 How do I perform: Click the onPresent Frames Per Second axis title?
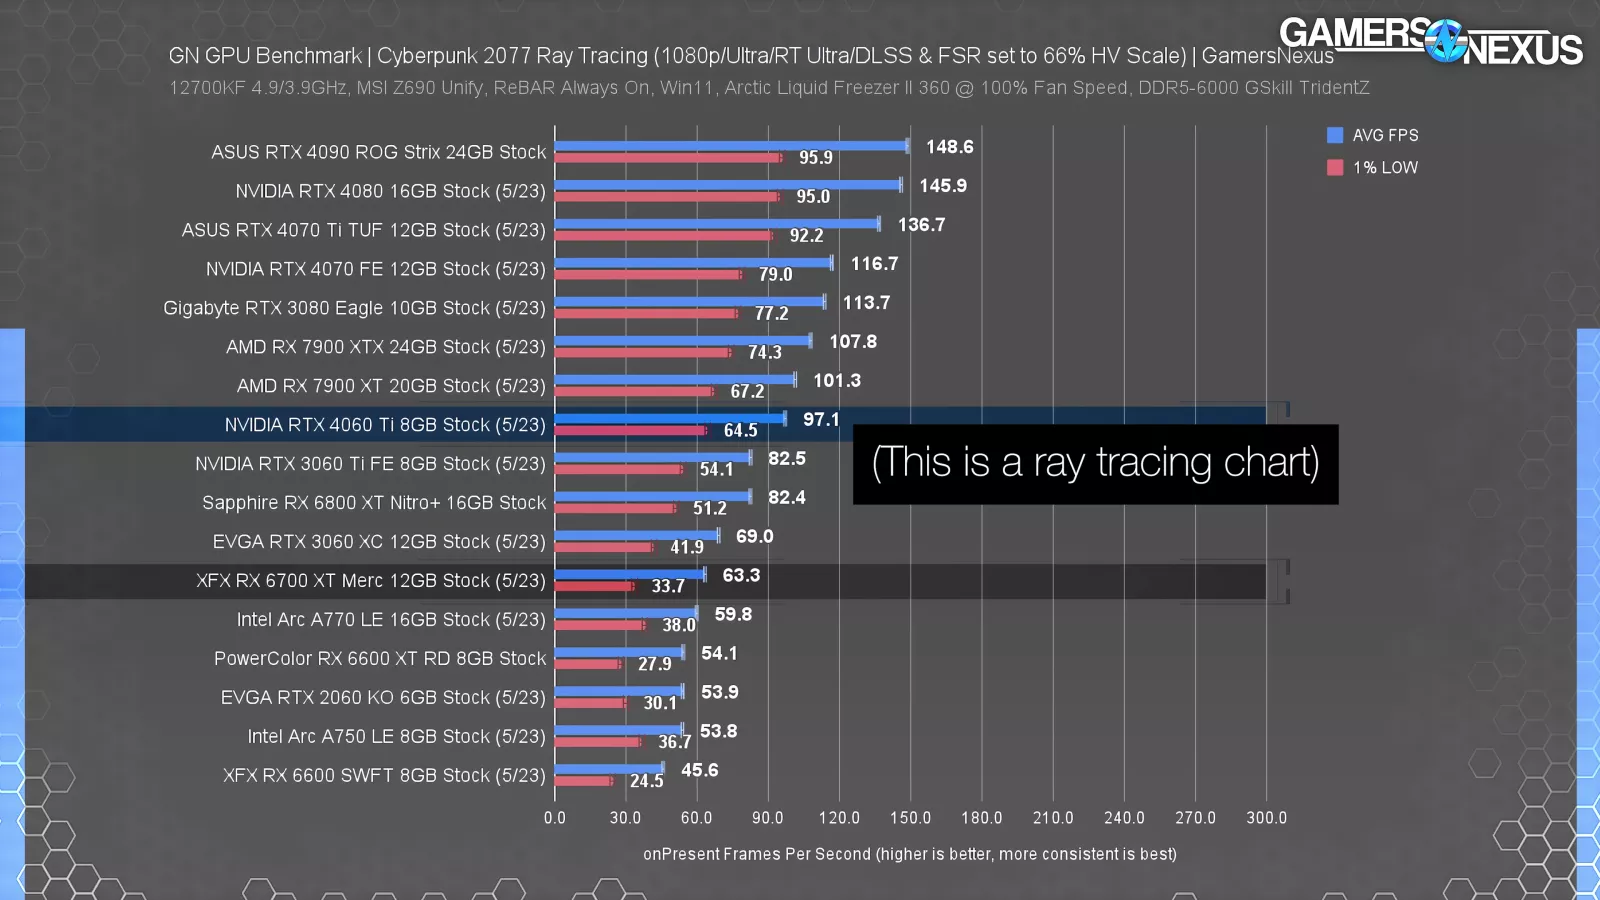click(909, 854)
